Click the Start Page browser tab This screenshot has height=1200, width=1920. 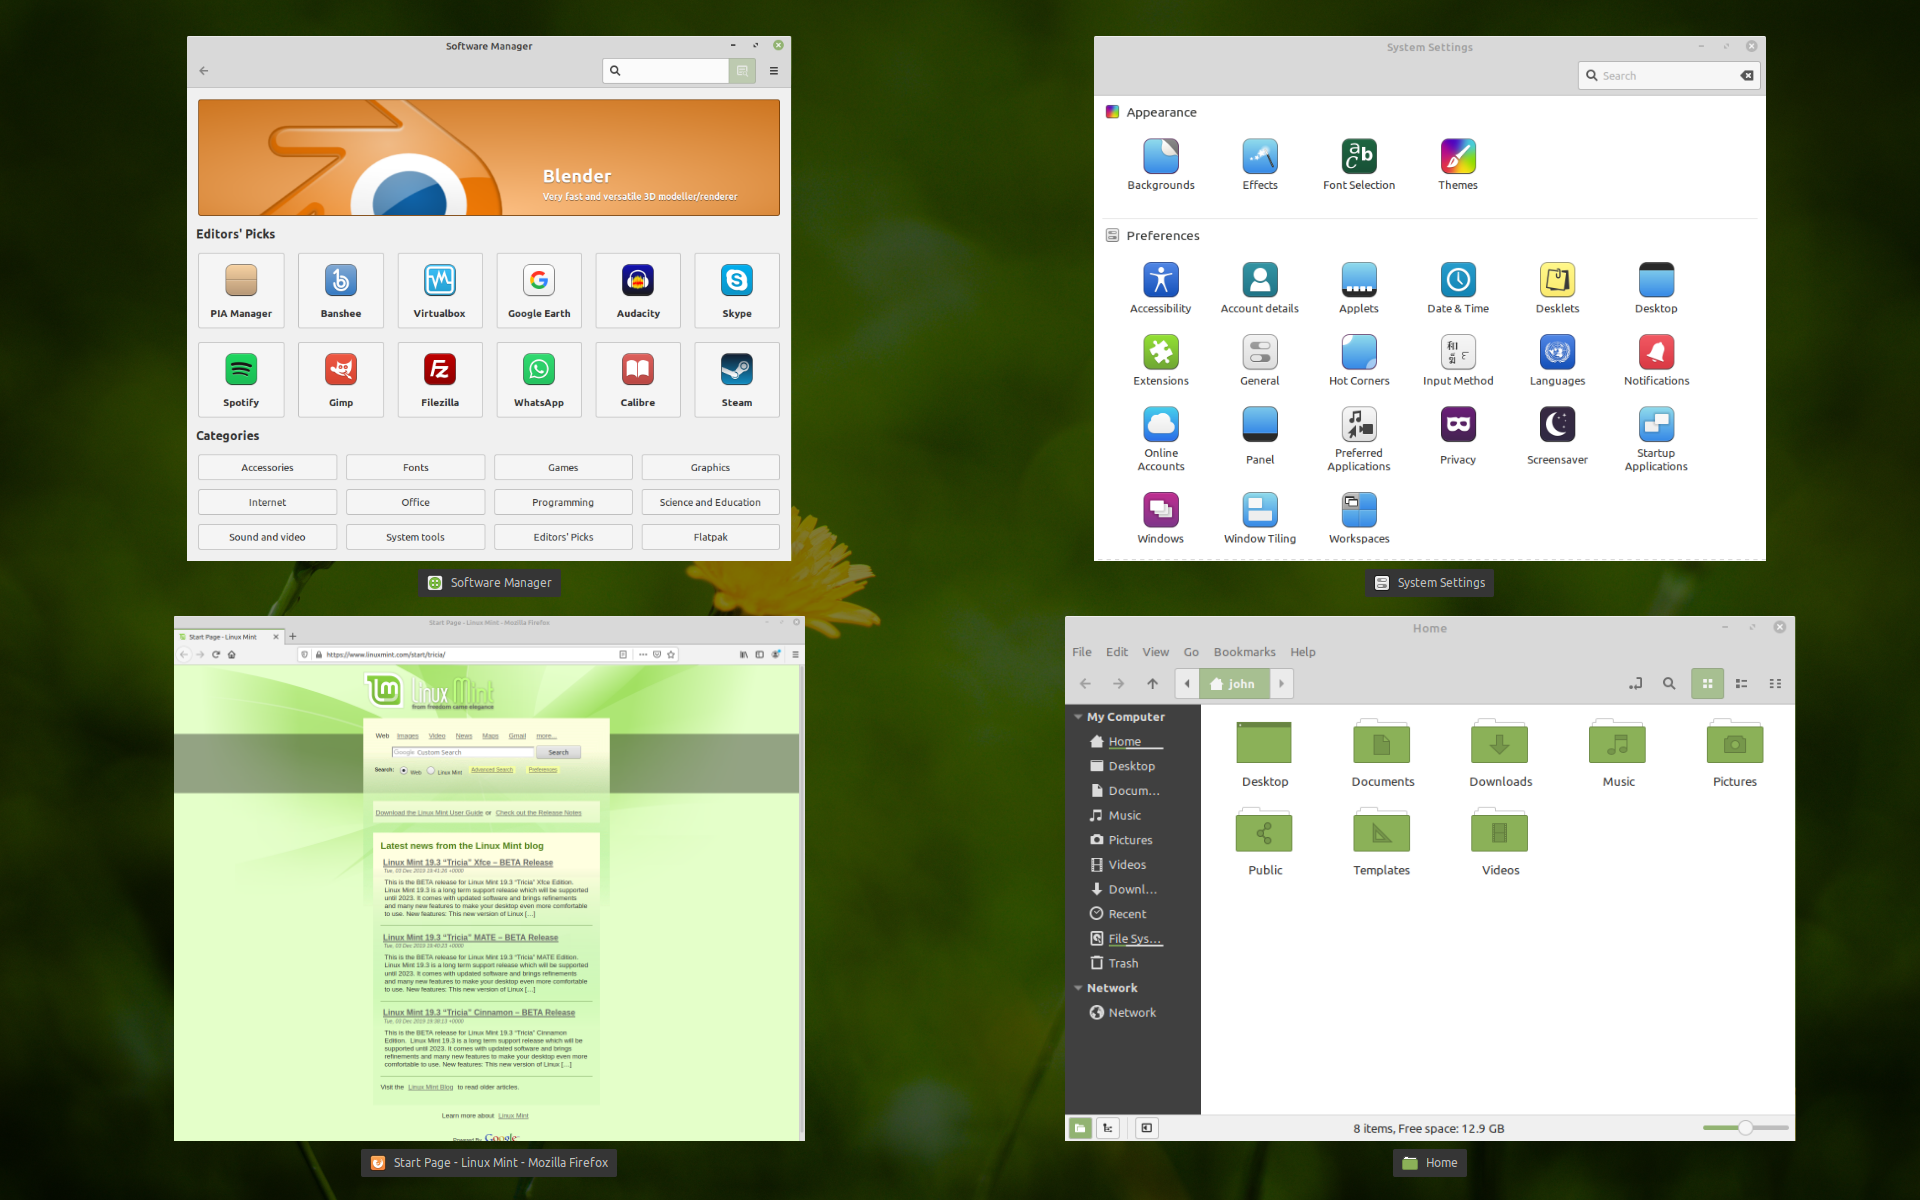coord(222,636)
